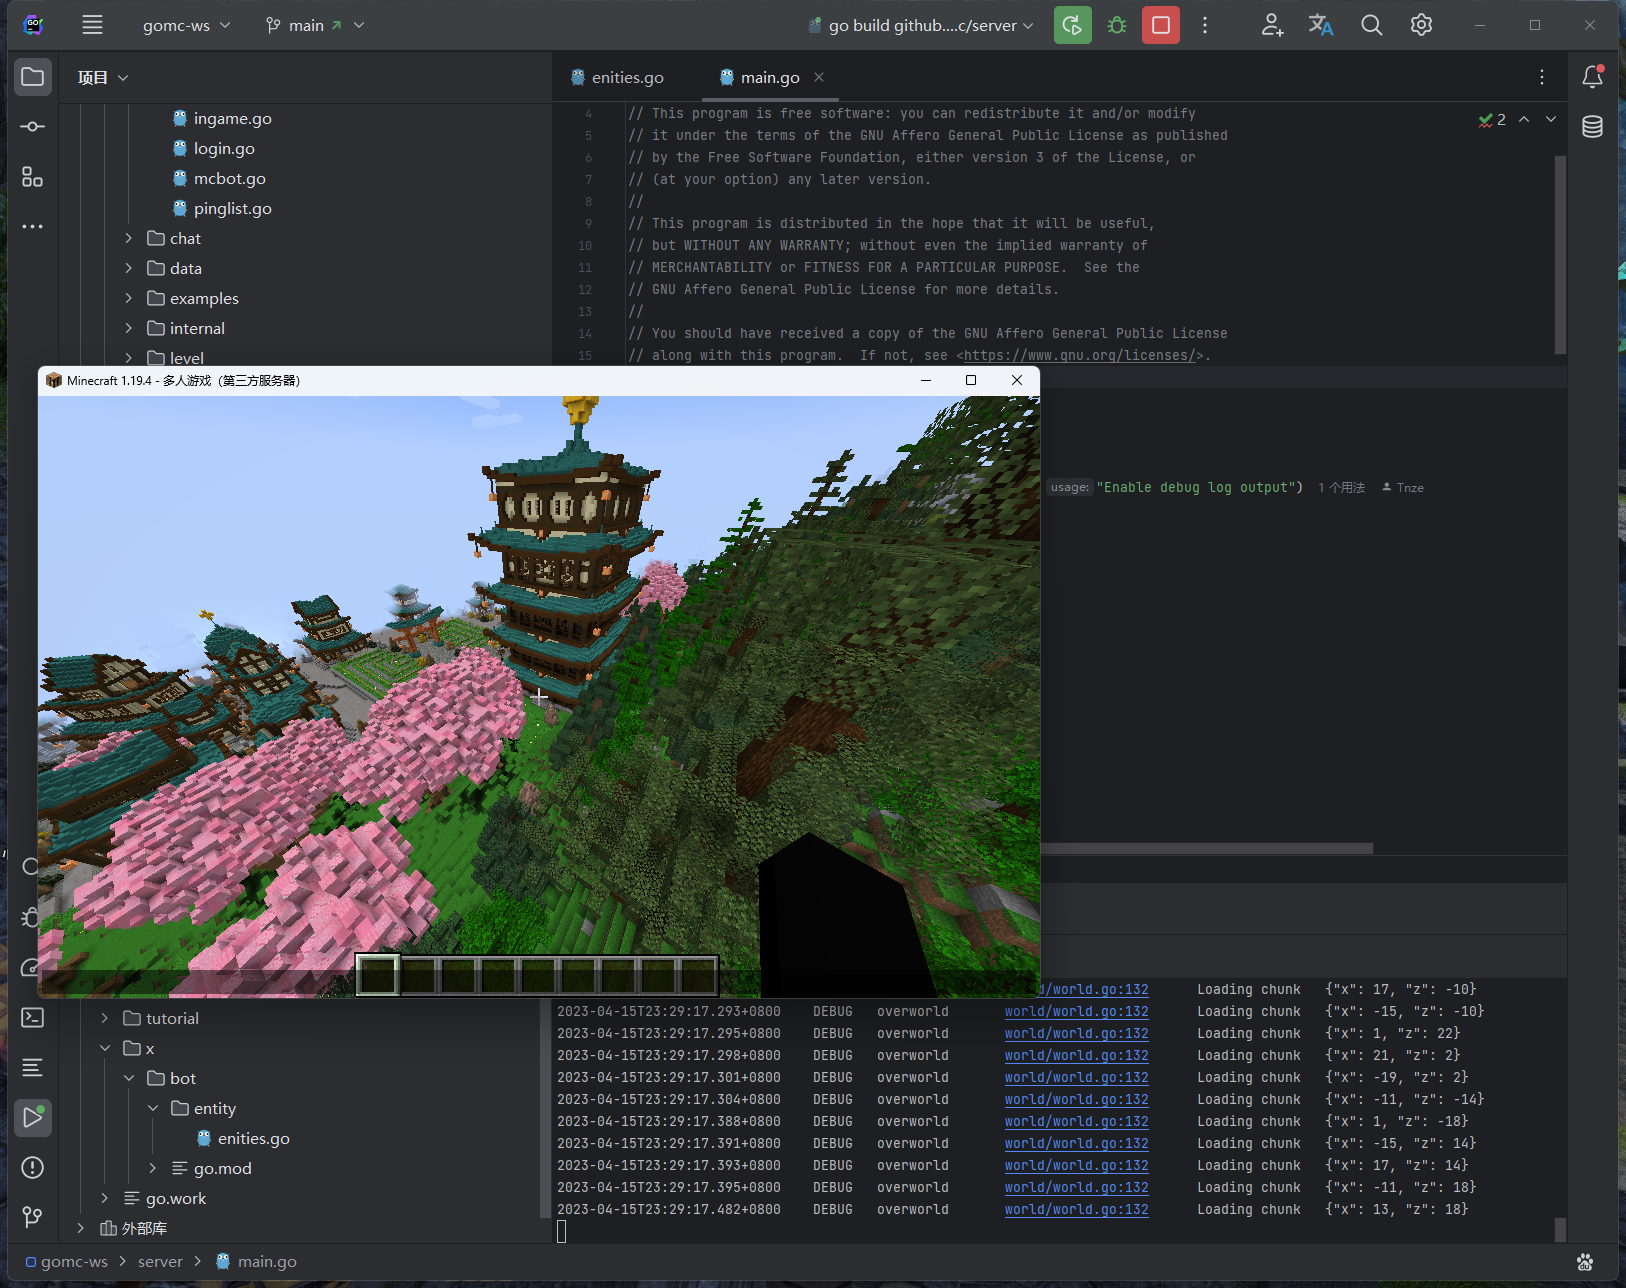
Task: Open the translation plugin icon
Action: pos(1321,25)
